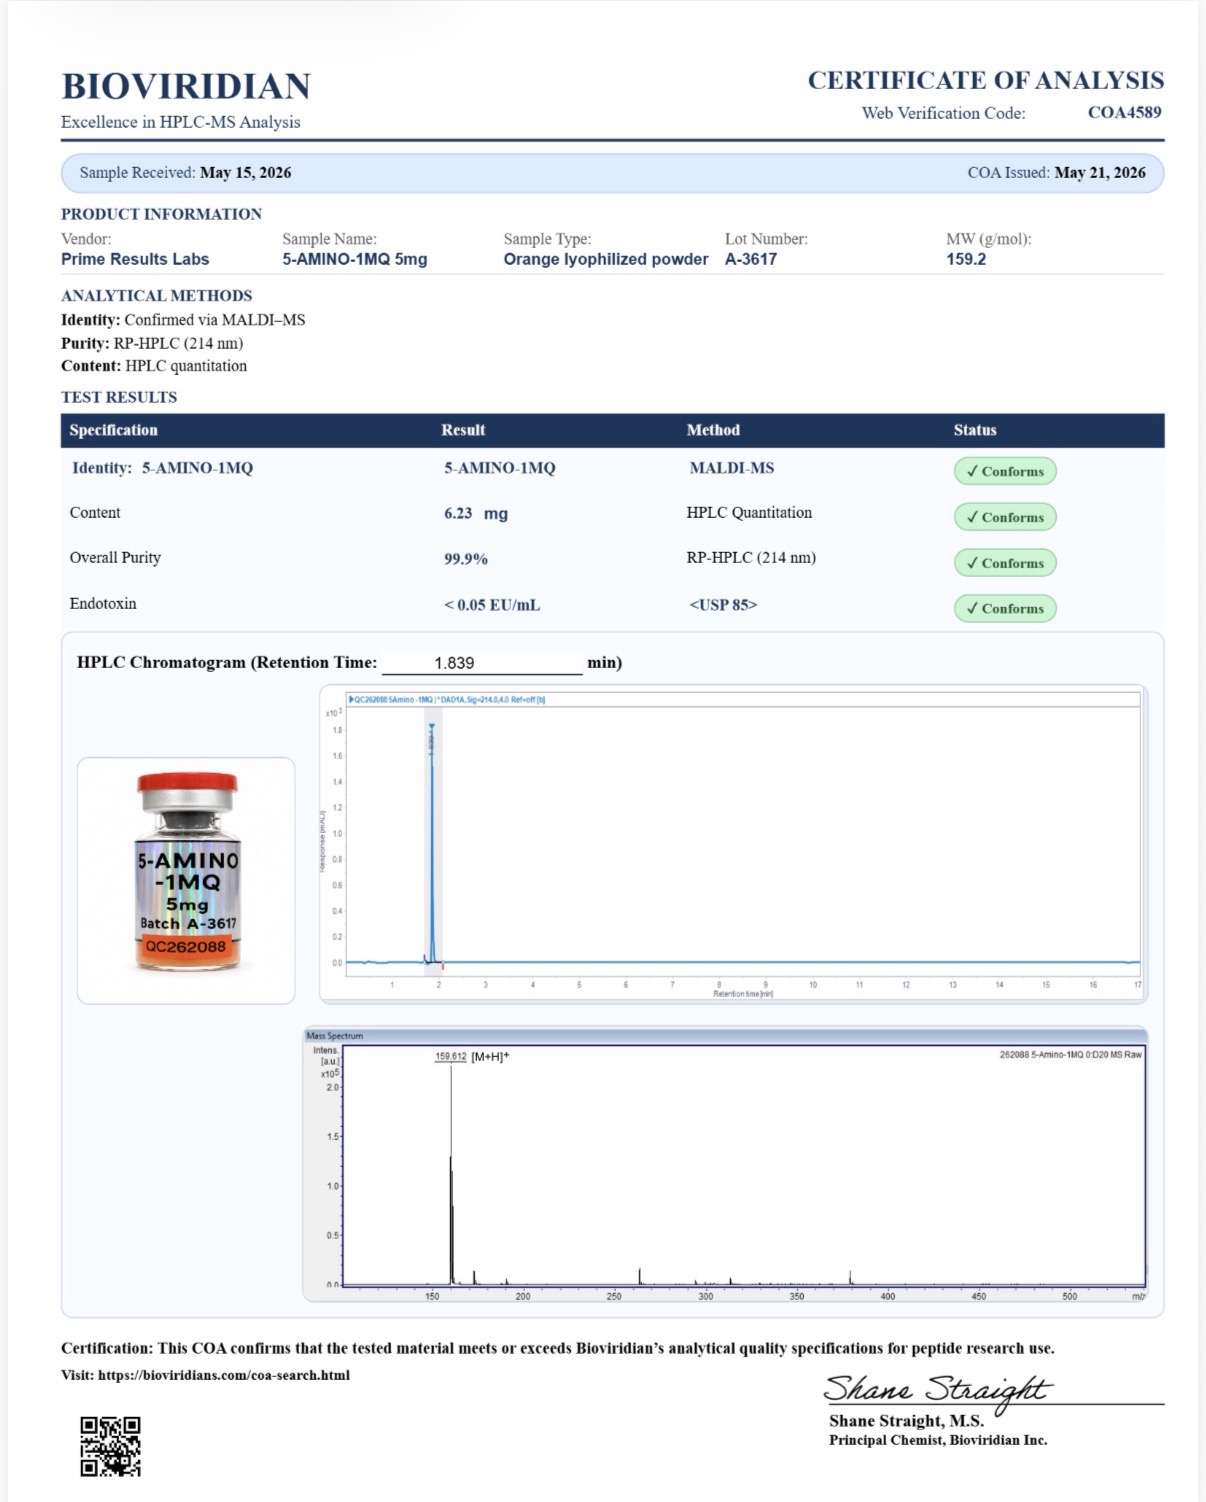The image size is (1206, 1502).
Task: Click COA Issued May 21, 2026
Action: (x=1056, y=172)
